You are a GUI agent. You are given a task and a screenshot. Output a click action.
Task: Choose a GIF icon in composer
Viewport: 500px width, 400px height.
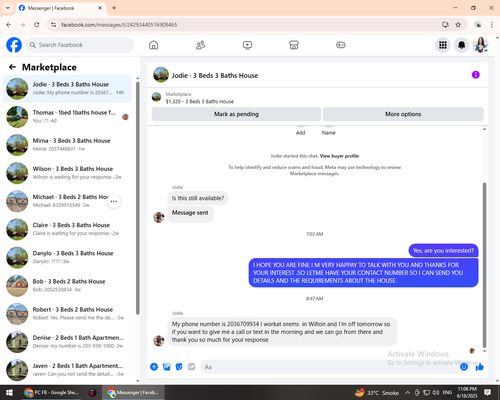(191, 367)
